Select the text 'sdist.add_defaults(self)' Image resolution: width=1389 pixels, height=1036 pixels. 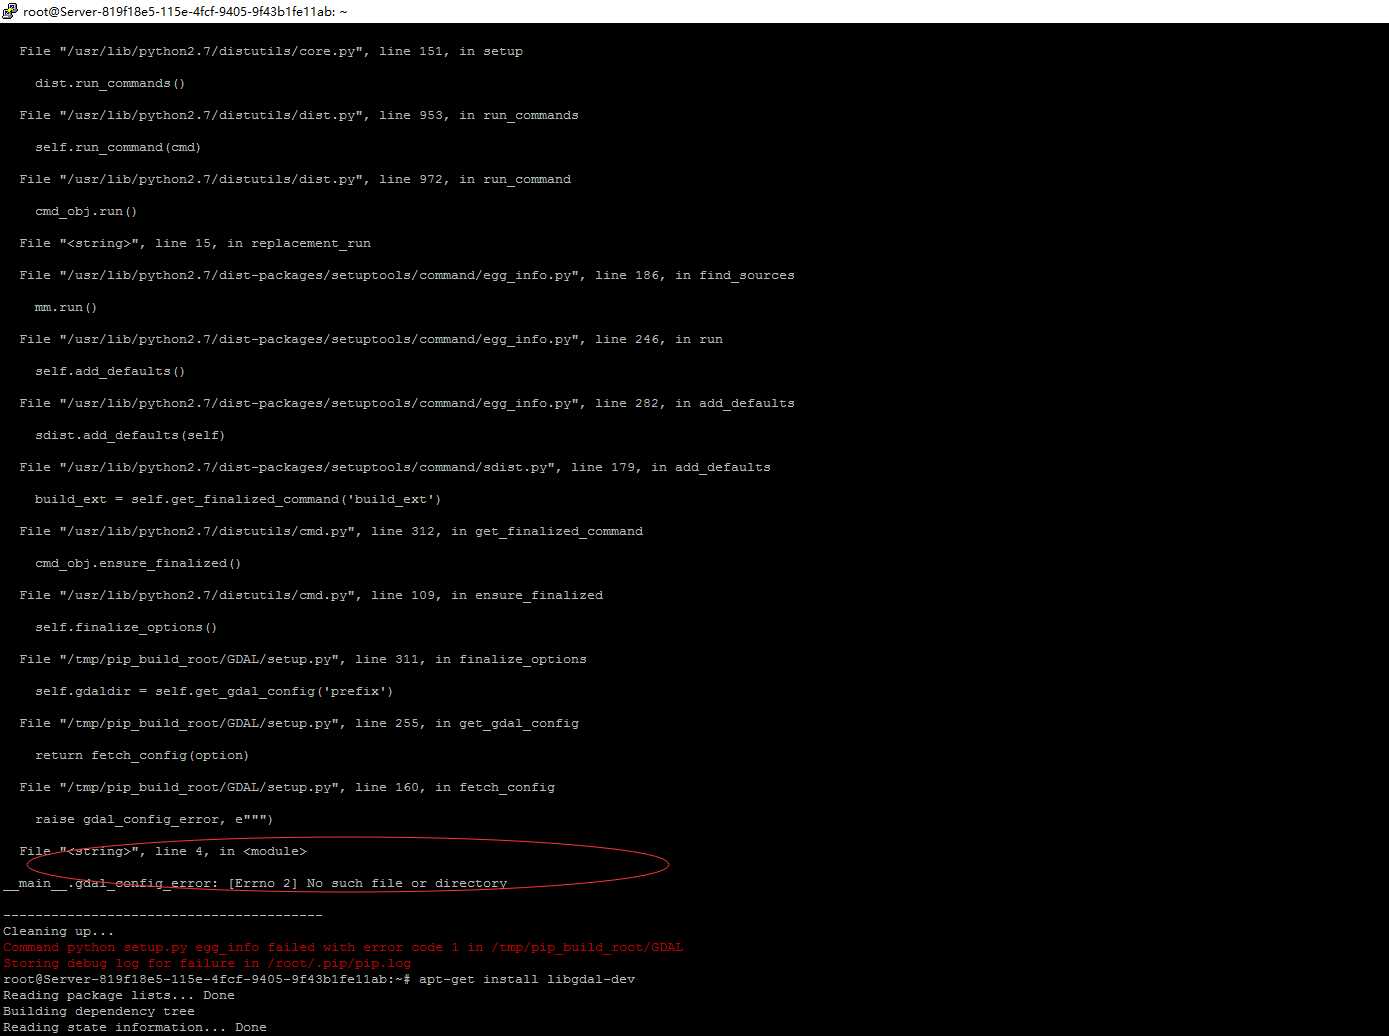(130, 435)
